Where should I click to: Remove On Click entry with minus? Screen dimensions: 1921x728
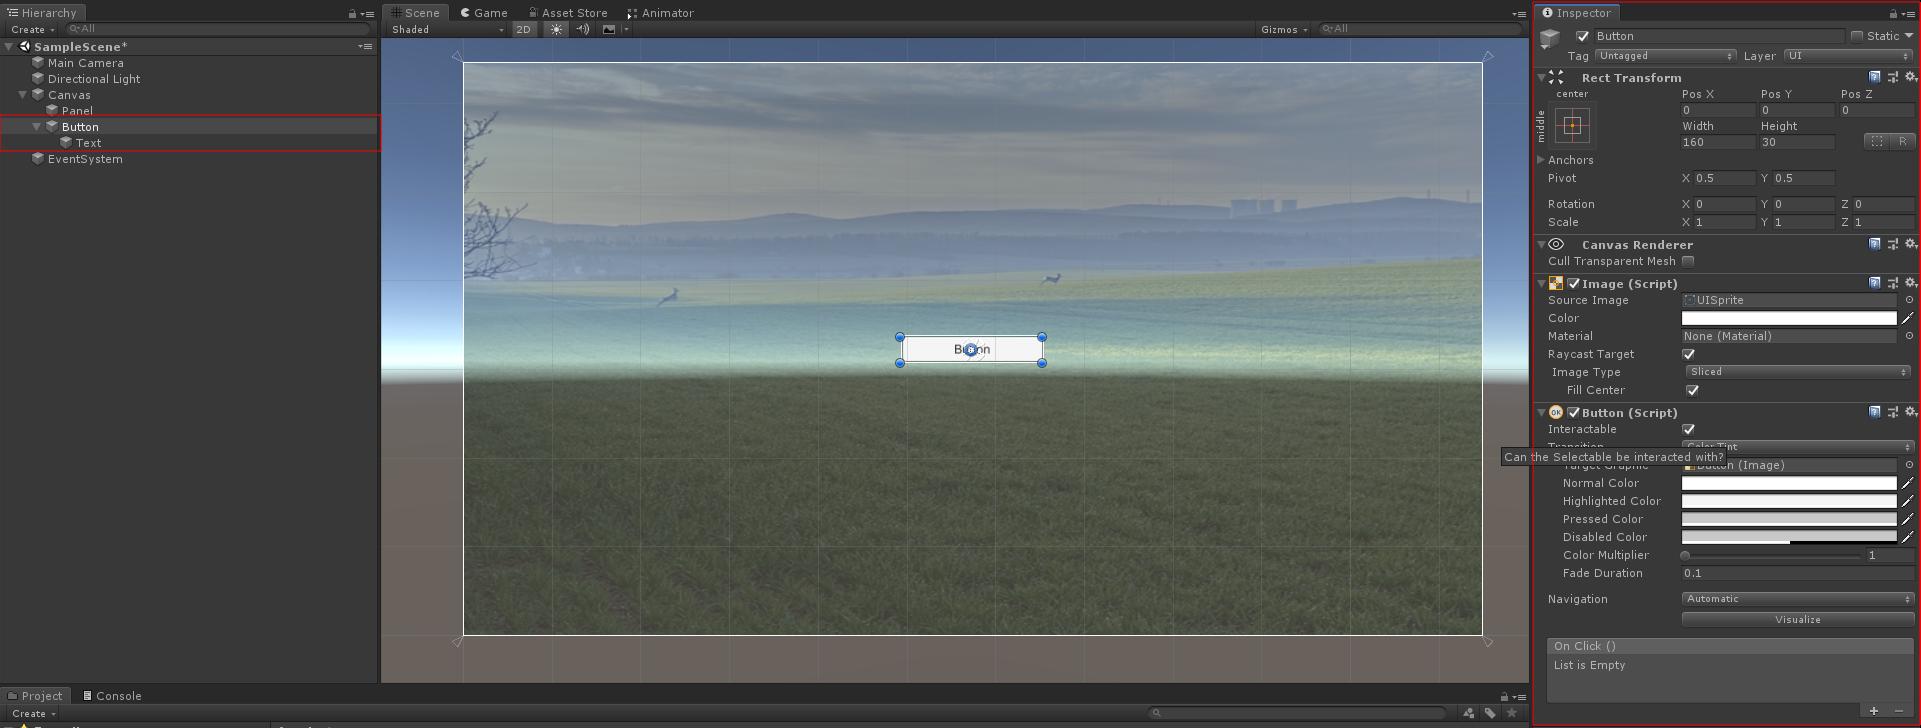[x=1899, y=711]
